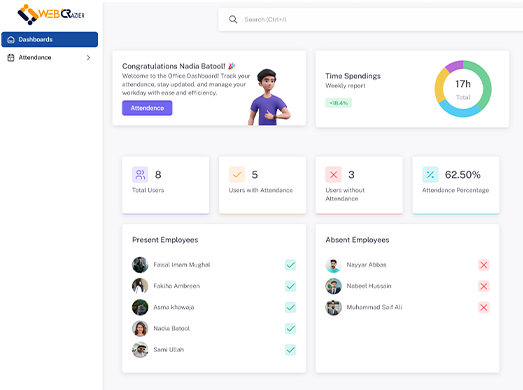
Task: Click the purple segment of the donut chart
Action: (x=455, y=66)
